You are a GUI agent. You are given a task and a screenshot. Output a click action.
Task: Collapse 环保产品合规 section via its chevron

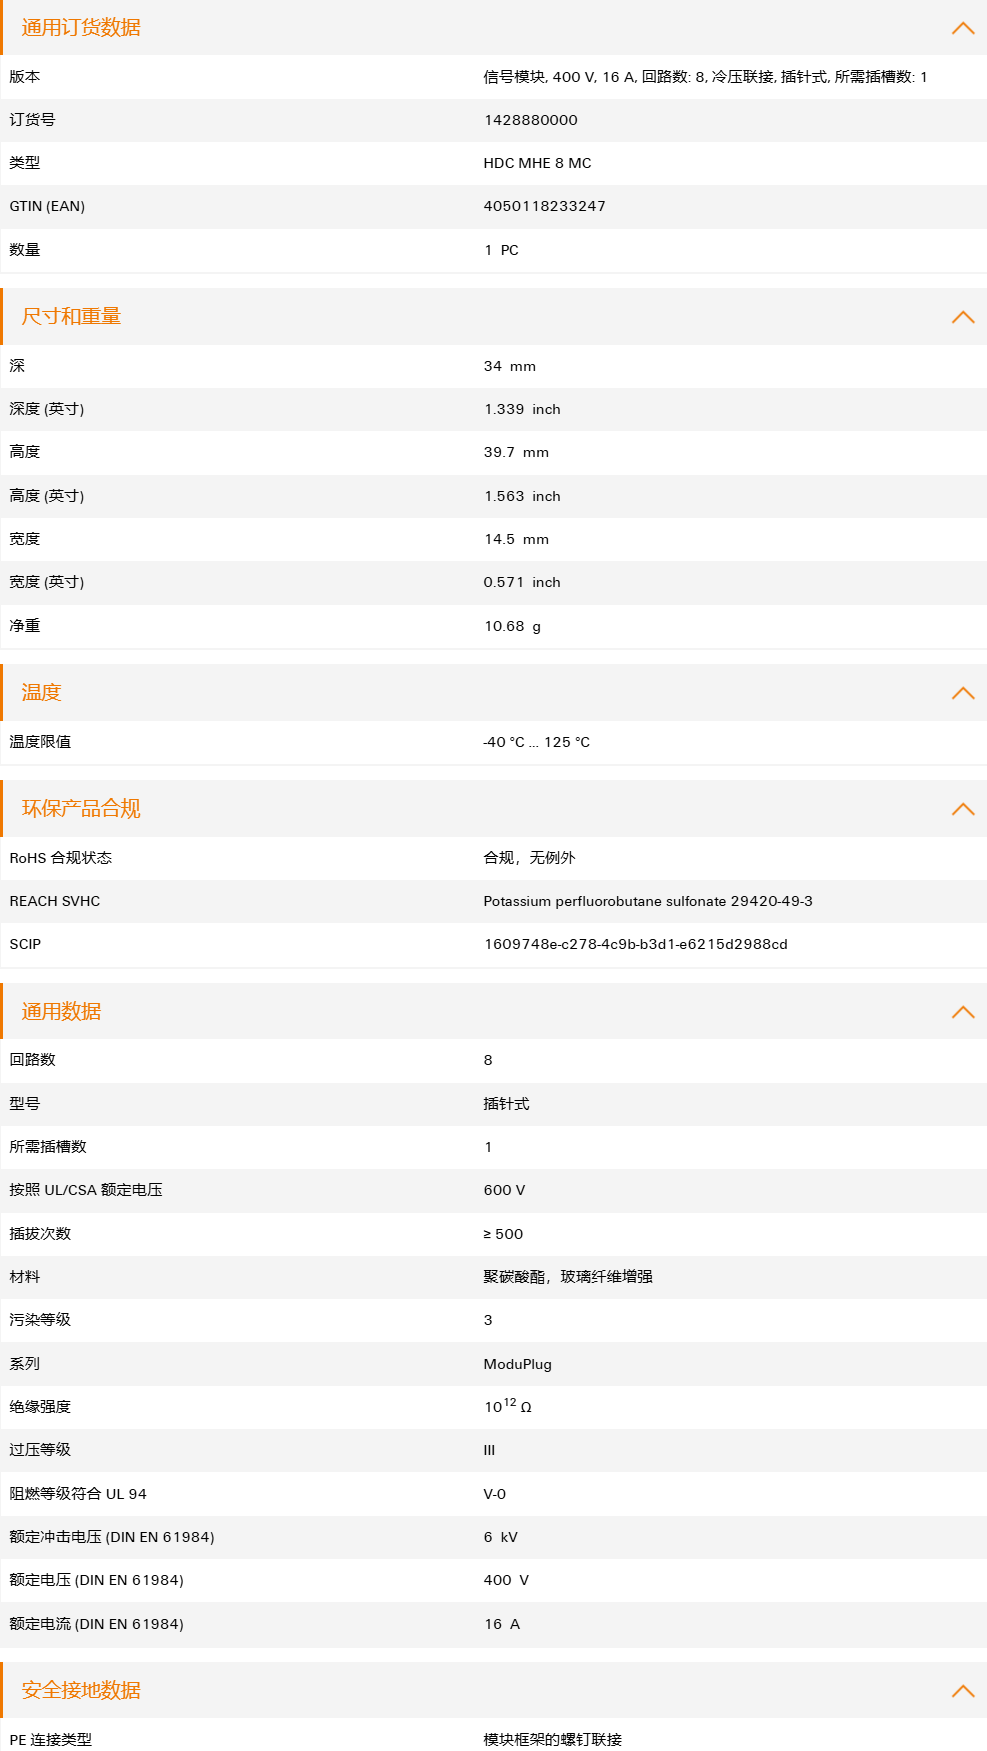pyautogui.click(x=962, y=809)
